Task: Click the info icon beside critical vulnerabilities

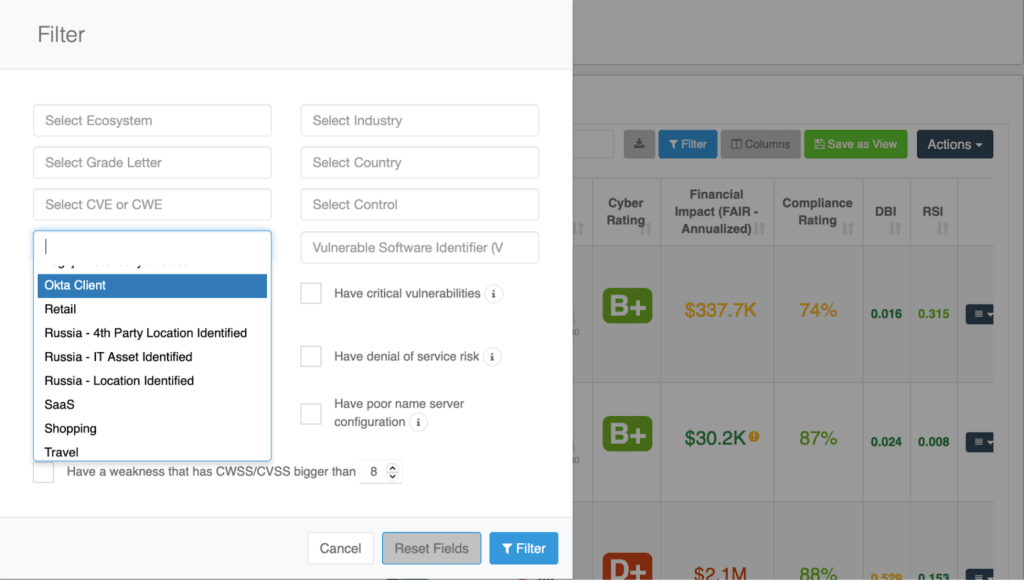Action: coord(493,294)
